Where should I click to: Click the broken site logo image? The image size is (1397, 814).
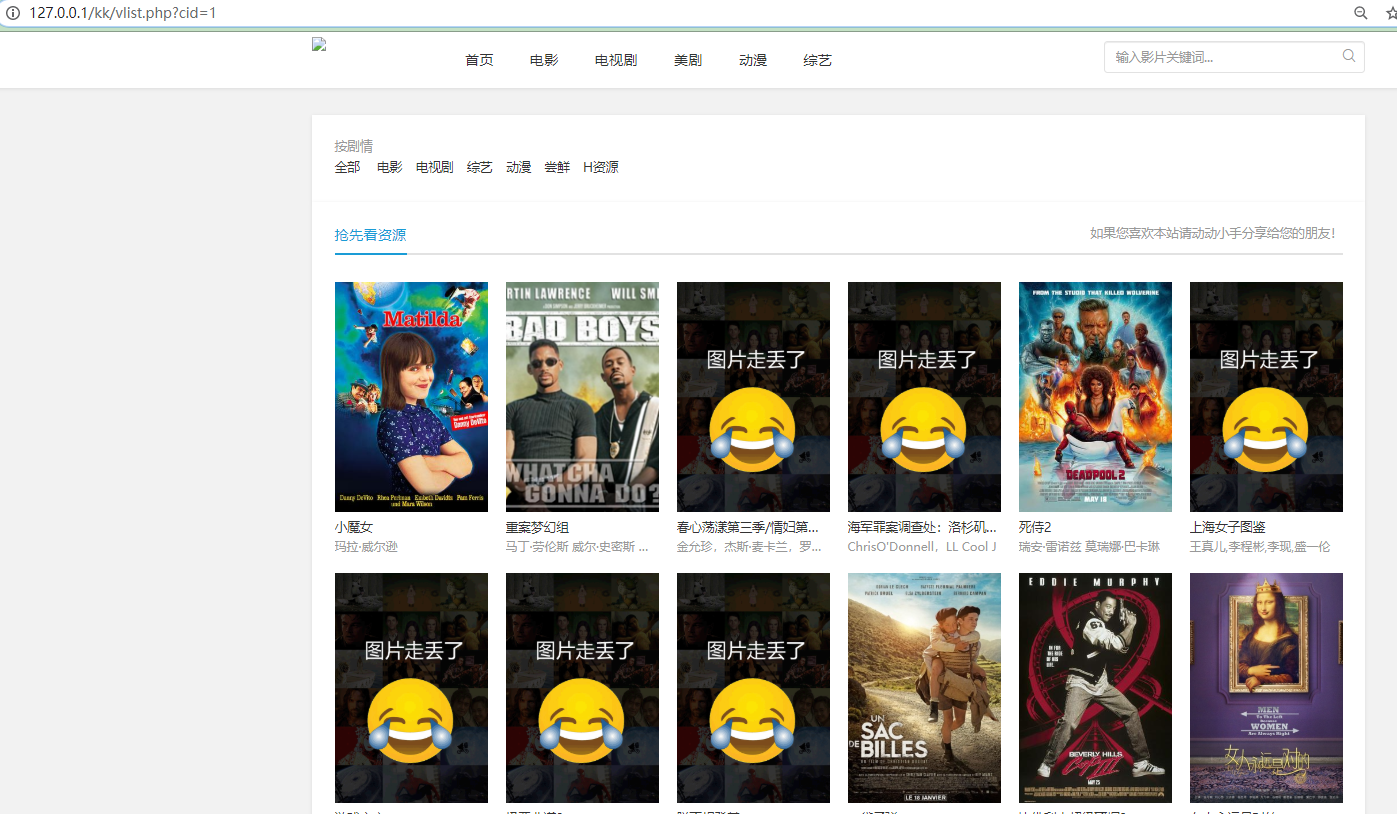point(320,44)
